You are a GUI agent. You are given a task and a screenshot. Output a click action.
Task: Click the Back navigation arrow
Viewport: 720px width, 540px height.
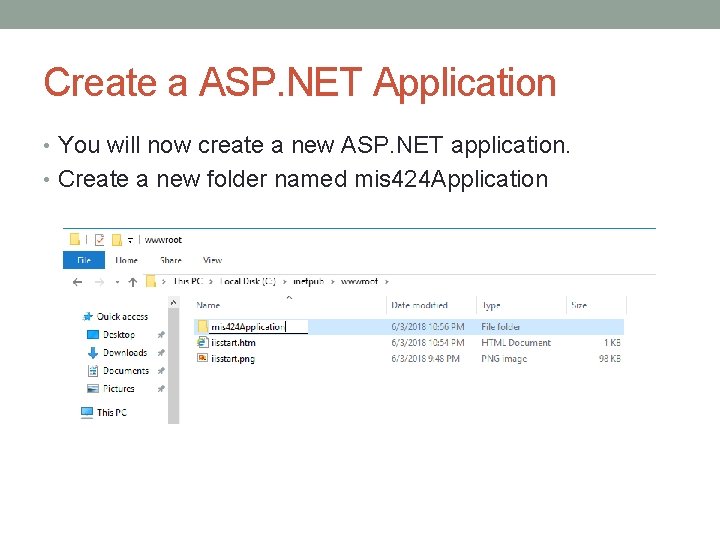pos(77,282)
